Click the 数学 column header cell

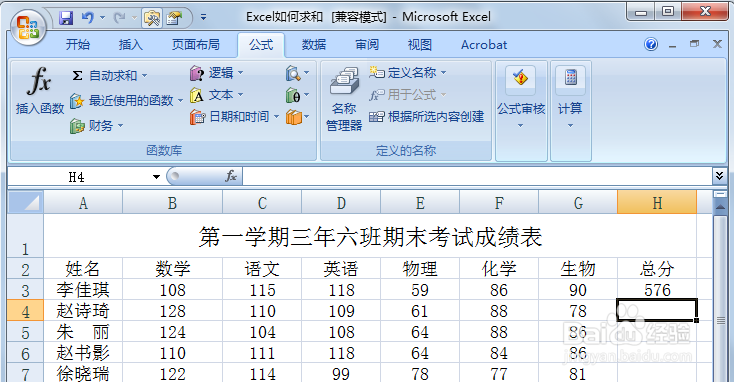[172, 269]
